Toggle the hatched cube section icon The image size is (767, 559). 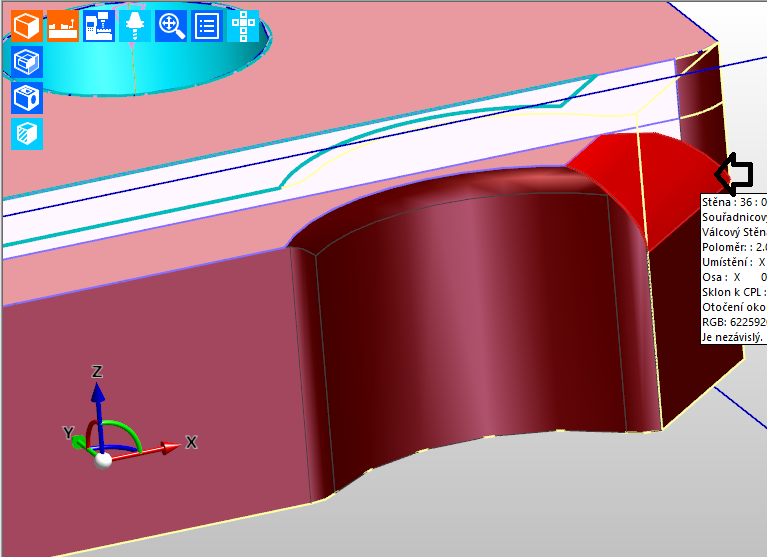26,133
